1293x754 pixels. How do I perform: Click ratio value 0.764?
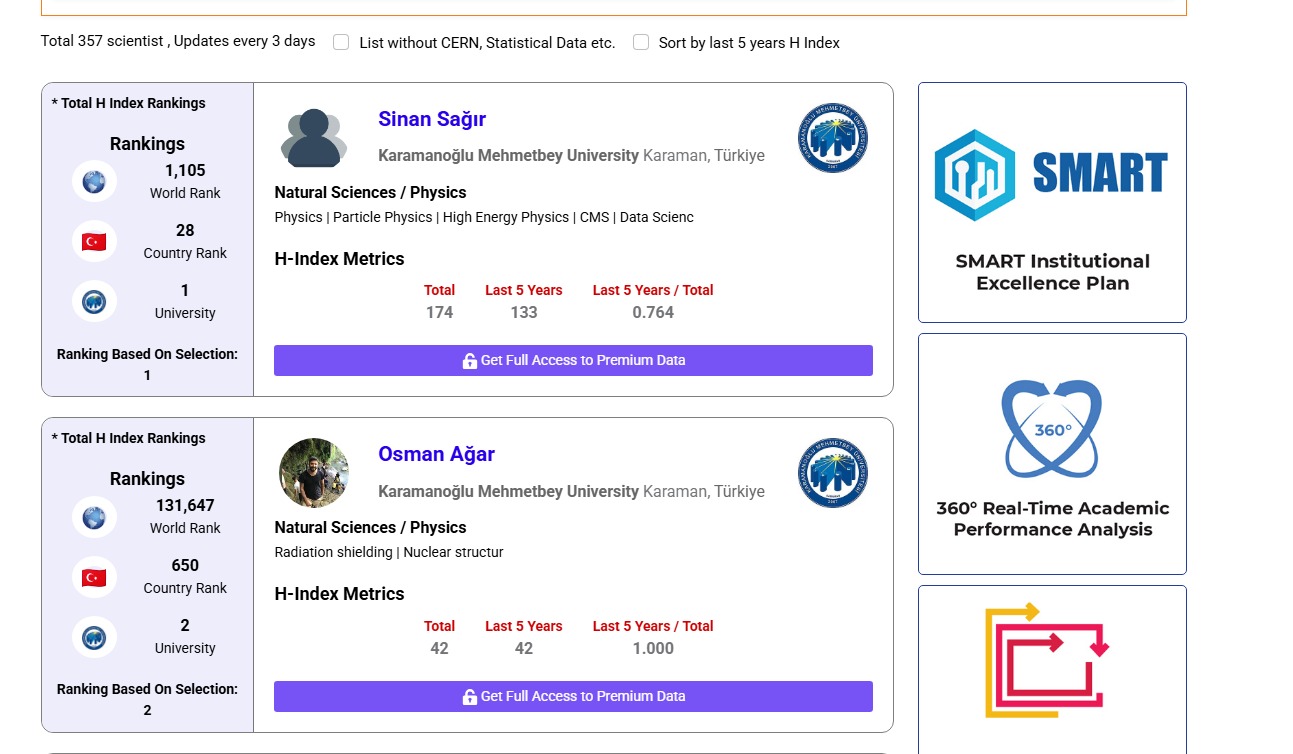click(653, 312)
